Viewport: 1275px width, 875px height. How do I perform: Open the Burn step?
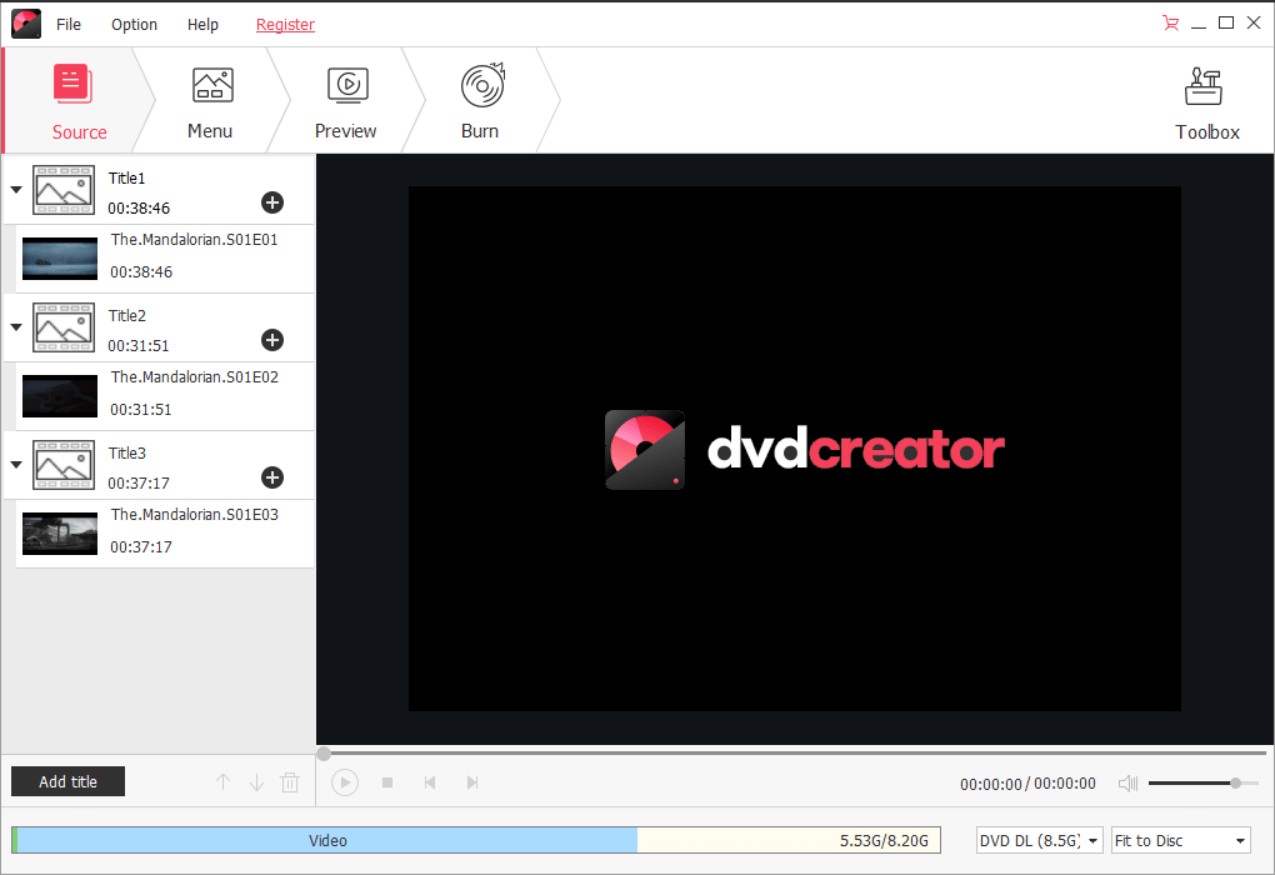click(x=481, y=101)
